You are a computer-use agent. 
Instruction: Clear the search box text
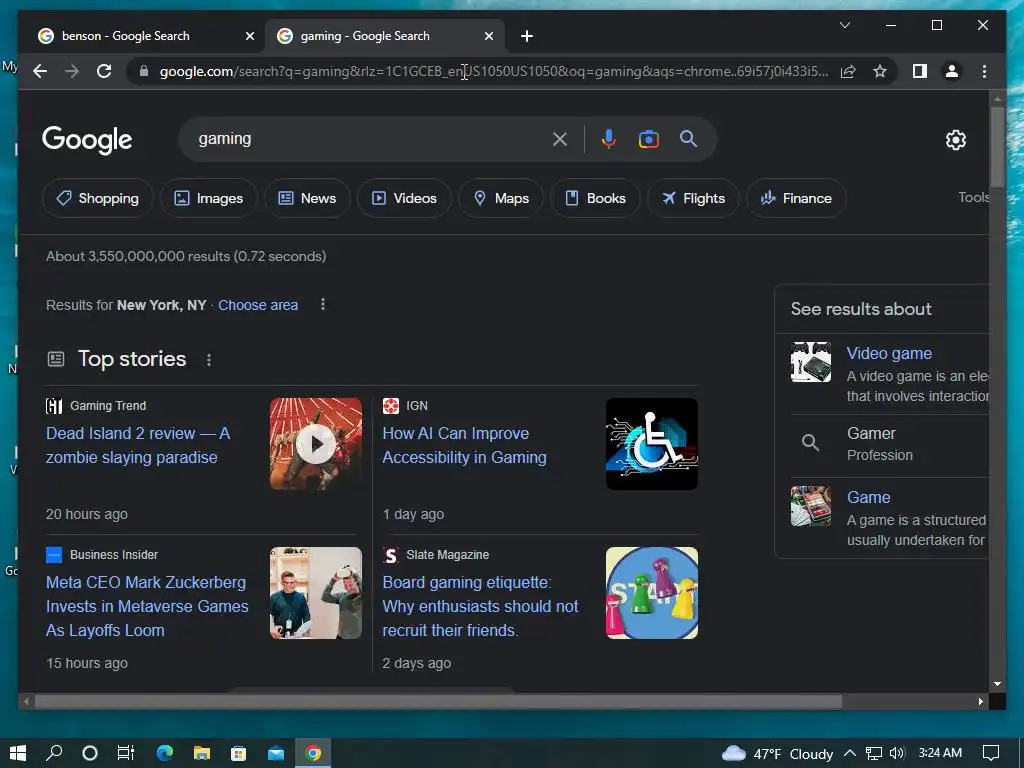(560, 139)
